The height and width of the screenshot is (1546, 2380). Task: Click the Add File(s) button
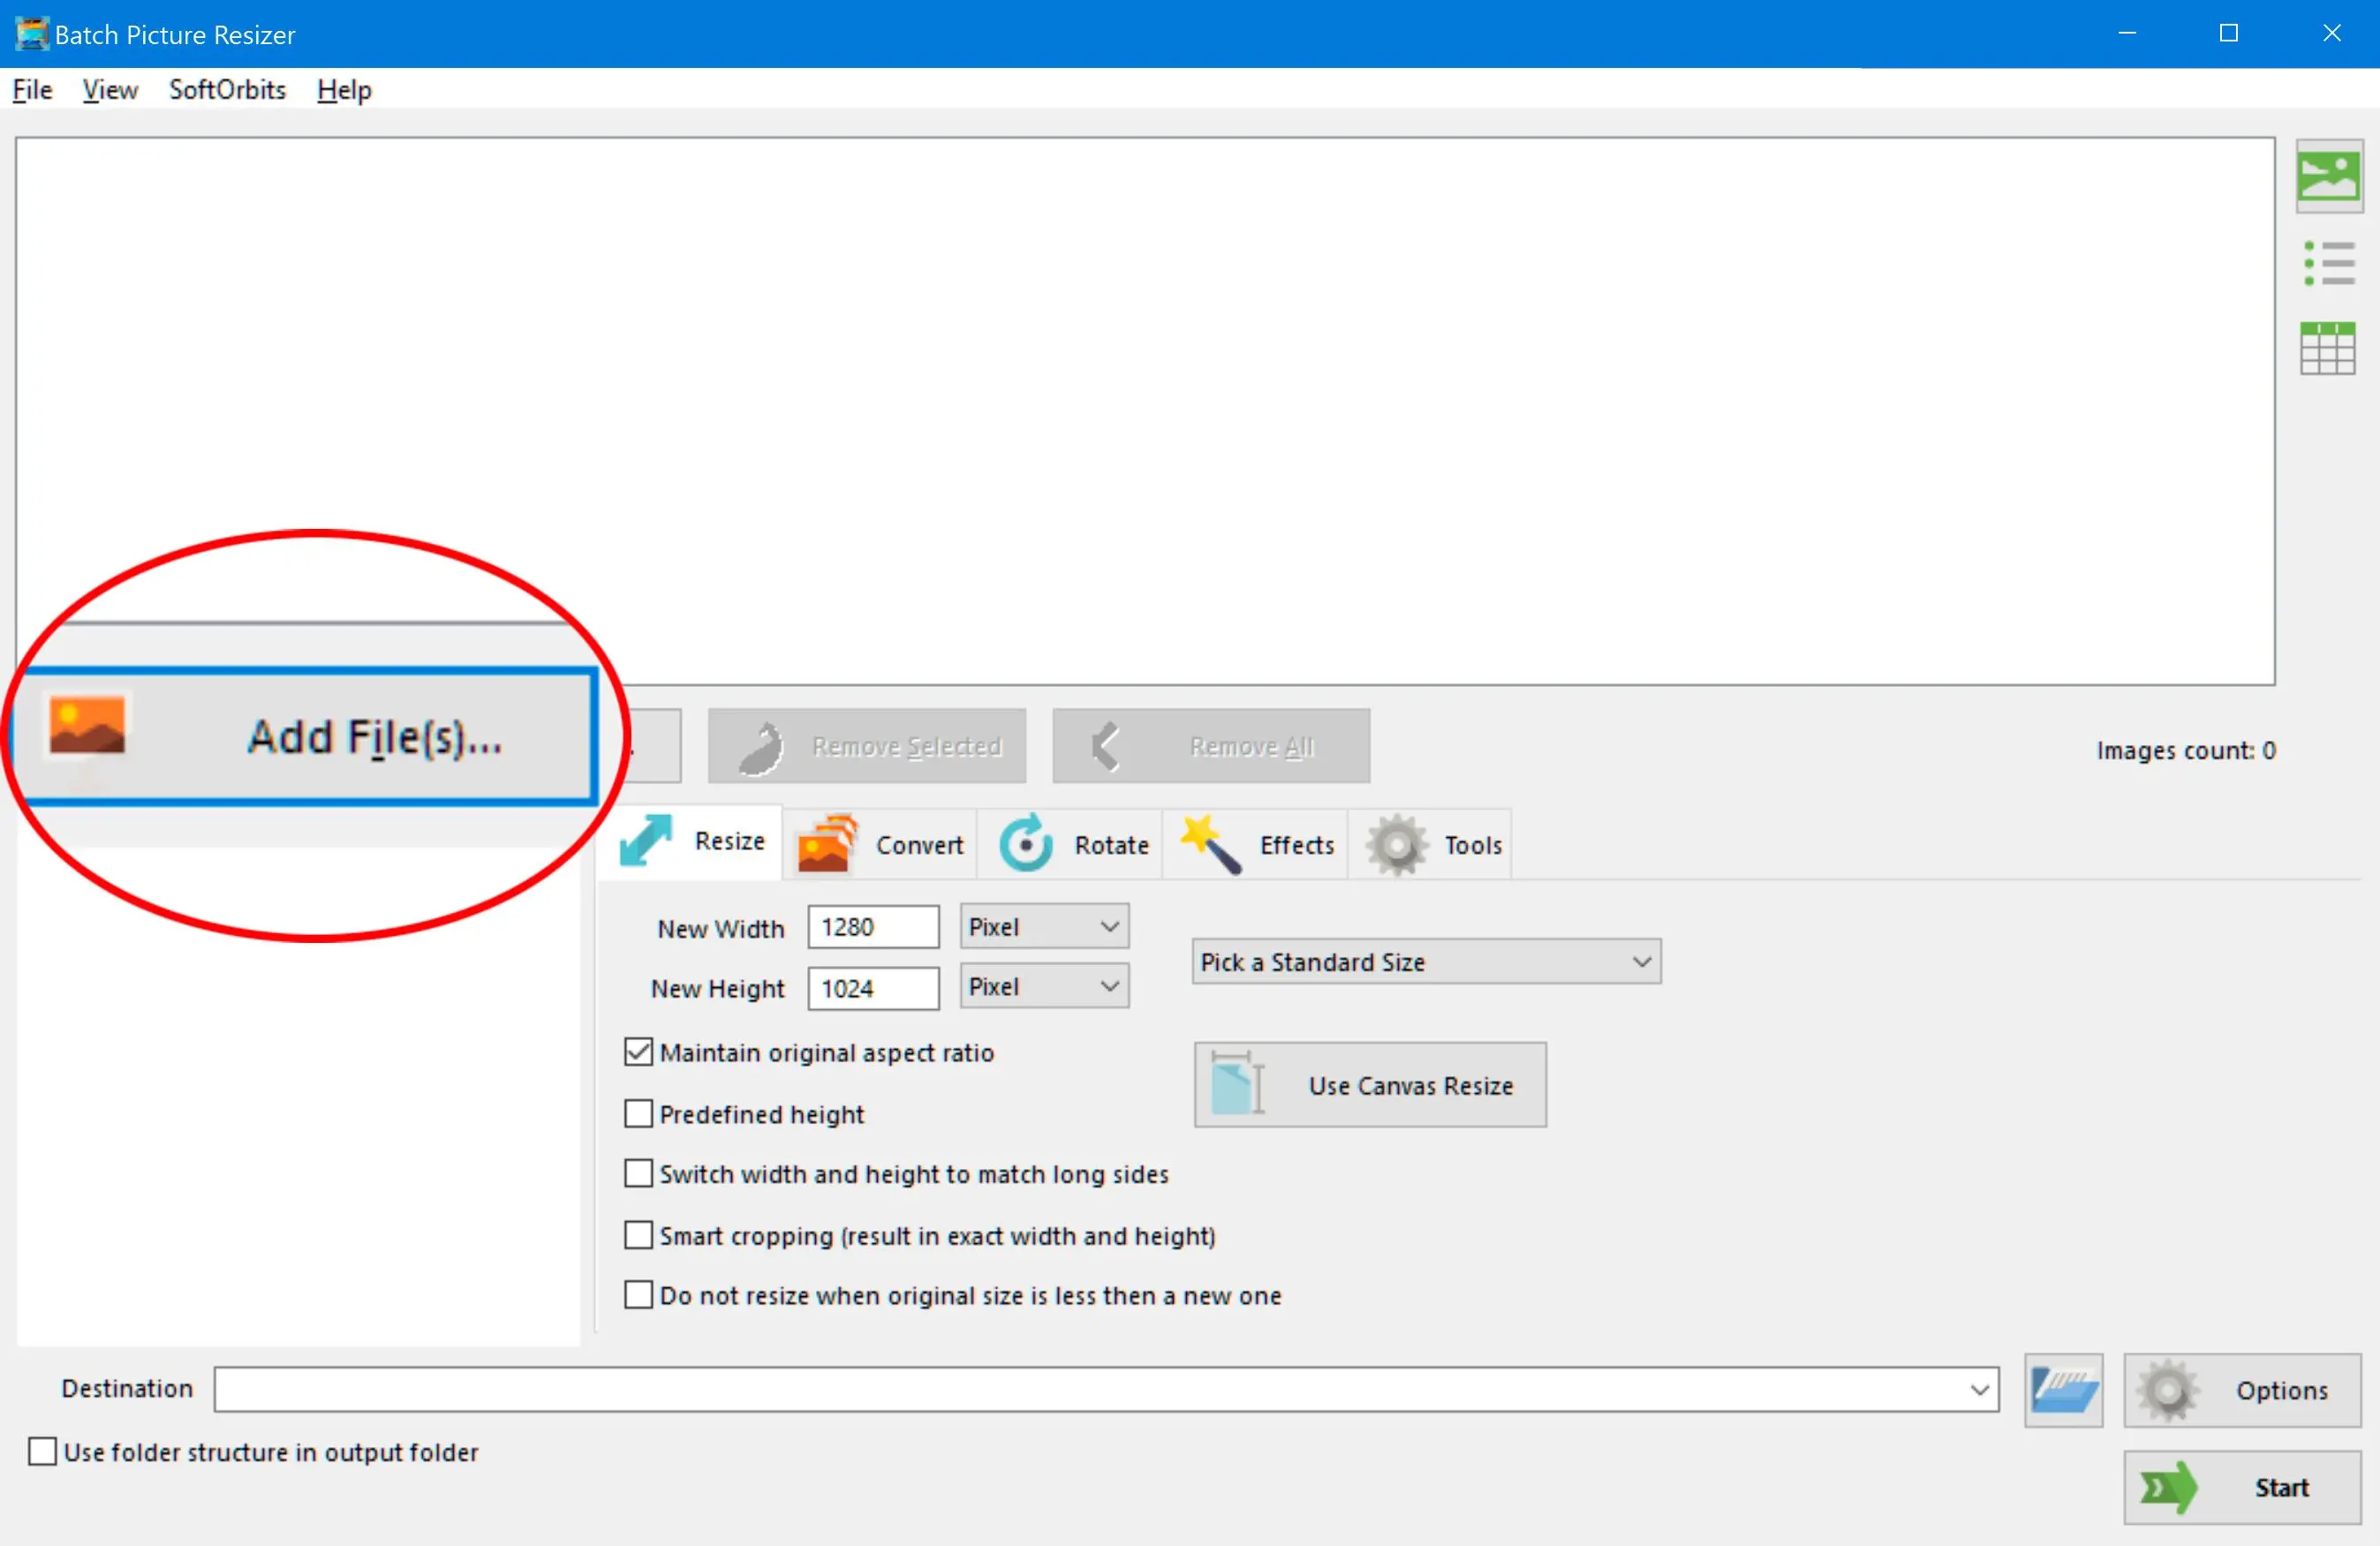(x=319, y=737)
